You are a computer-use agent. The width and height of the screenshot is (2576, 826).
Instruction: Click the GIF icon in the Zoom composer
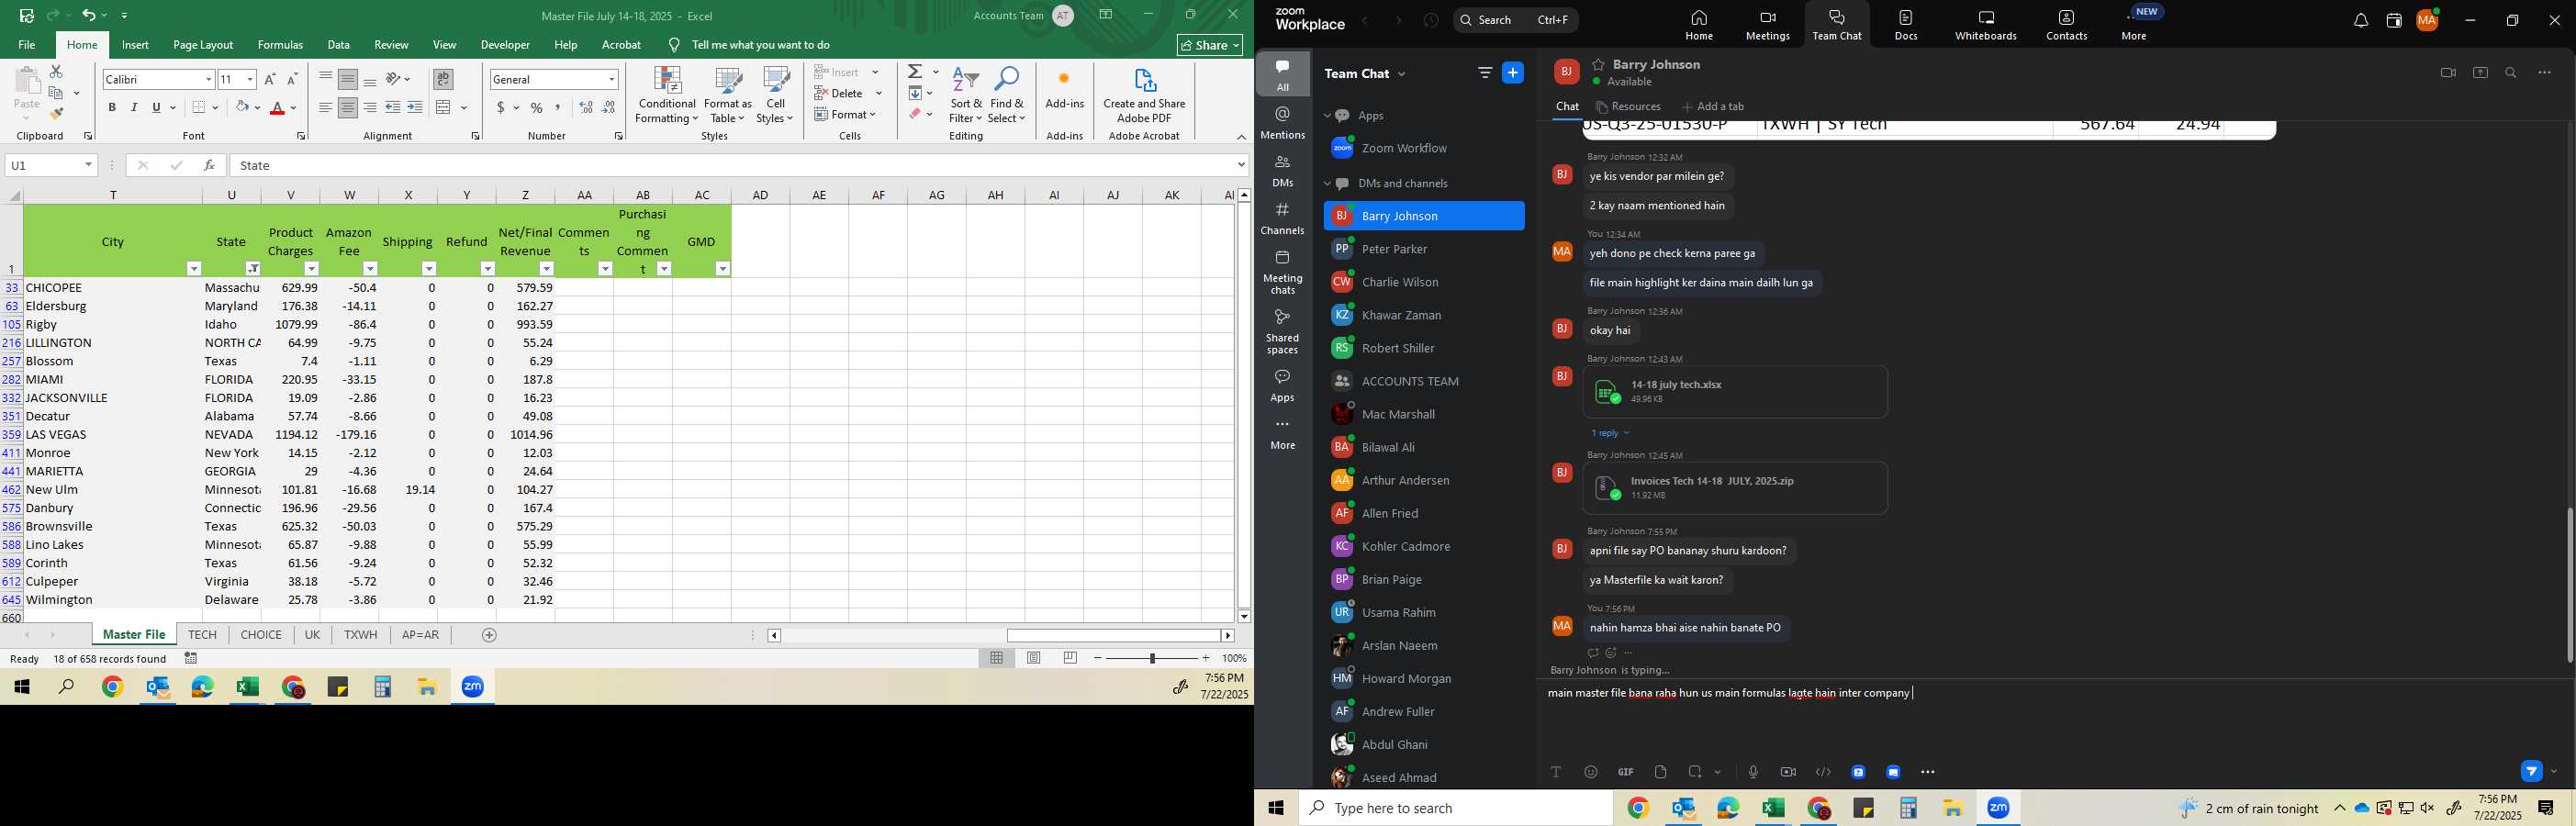(x=1626, y=772)
